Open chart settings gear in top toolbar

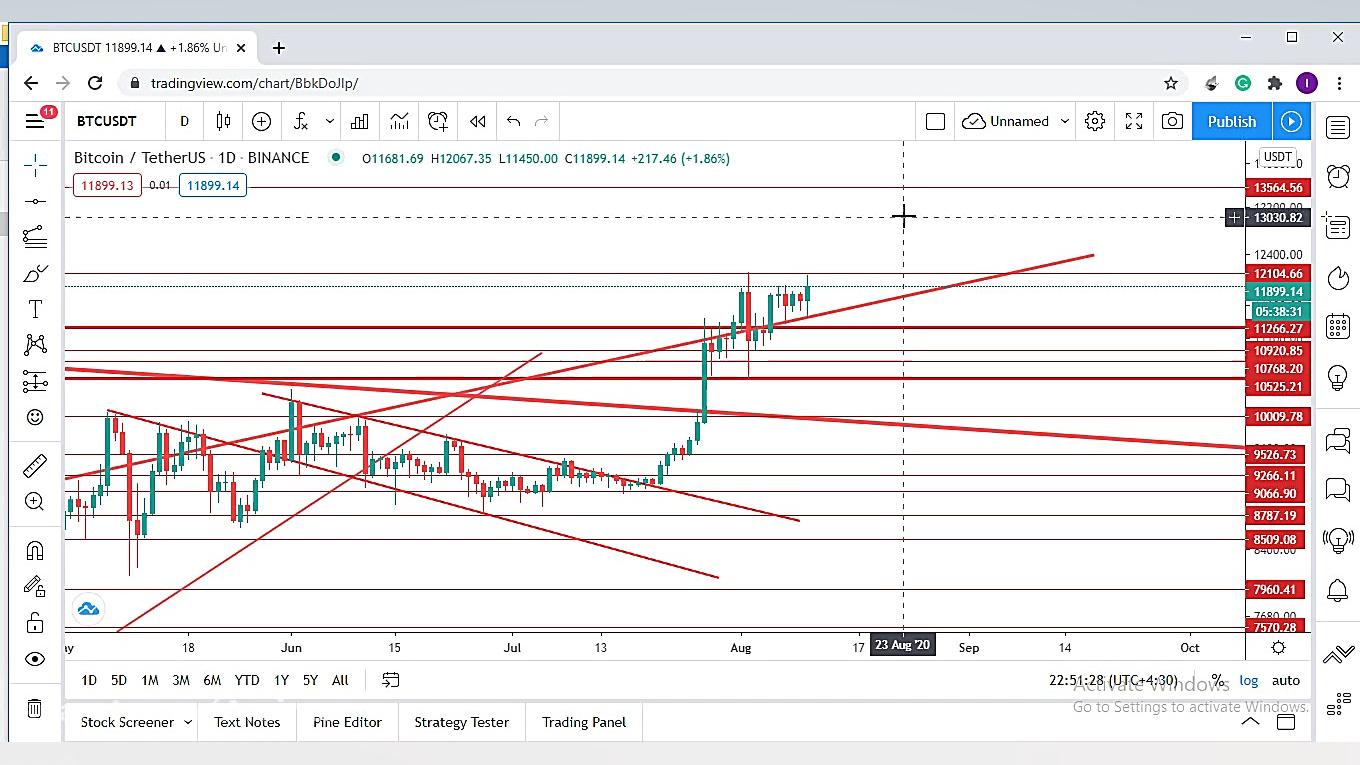[1095, 121]
